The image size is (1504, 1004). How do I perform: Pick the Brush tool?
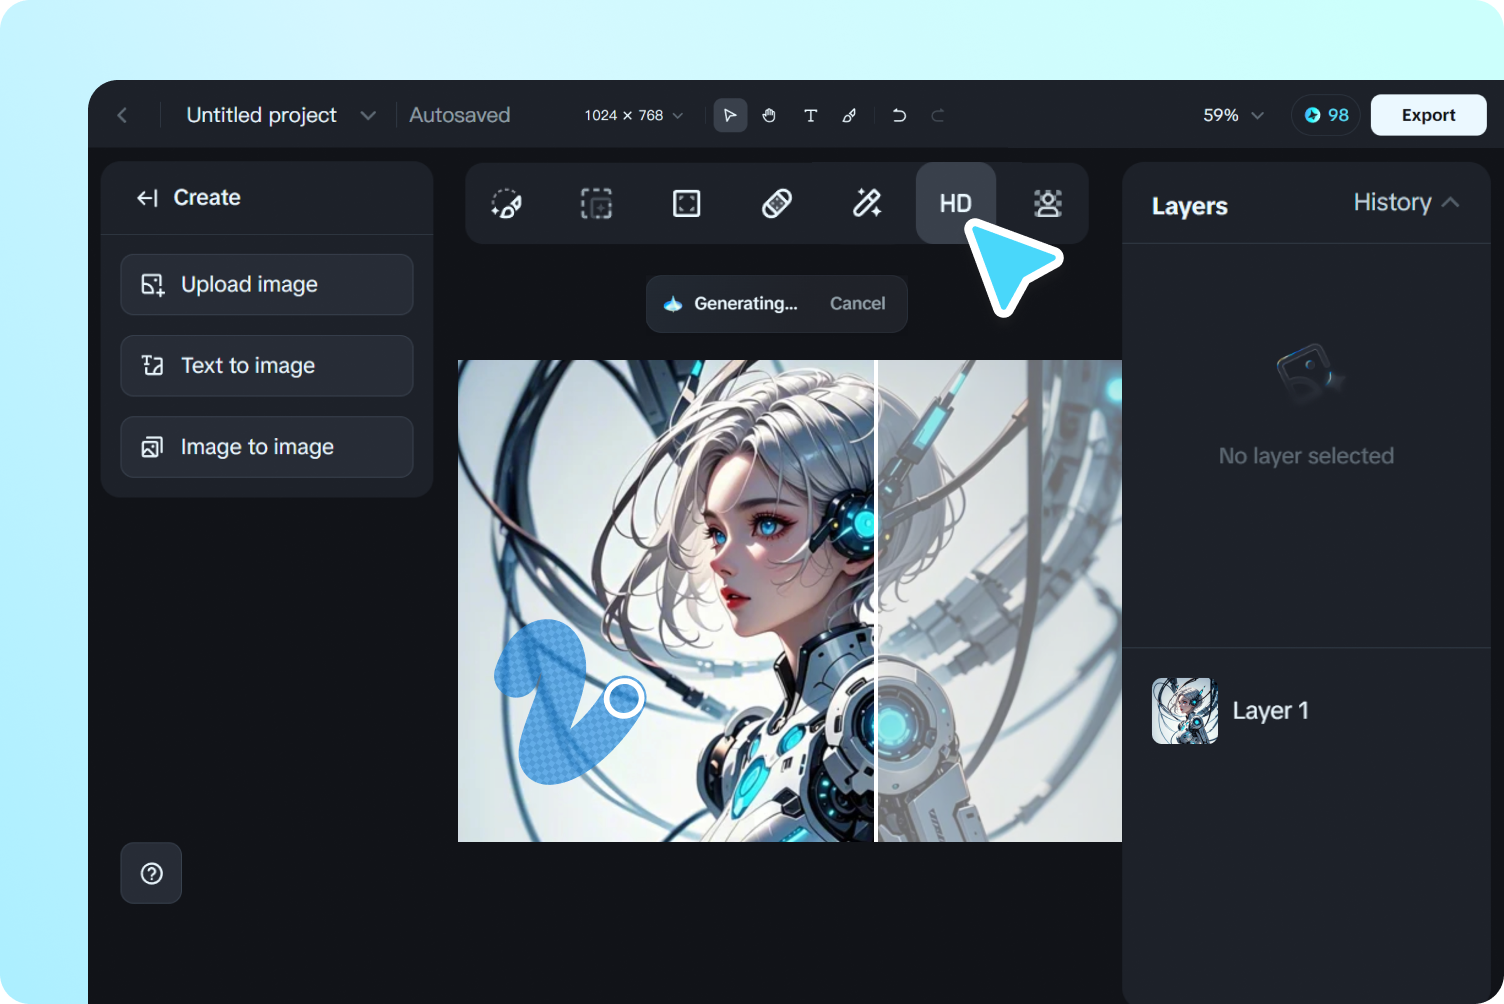[x=850, y=115]
